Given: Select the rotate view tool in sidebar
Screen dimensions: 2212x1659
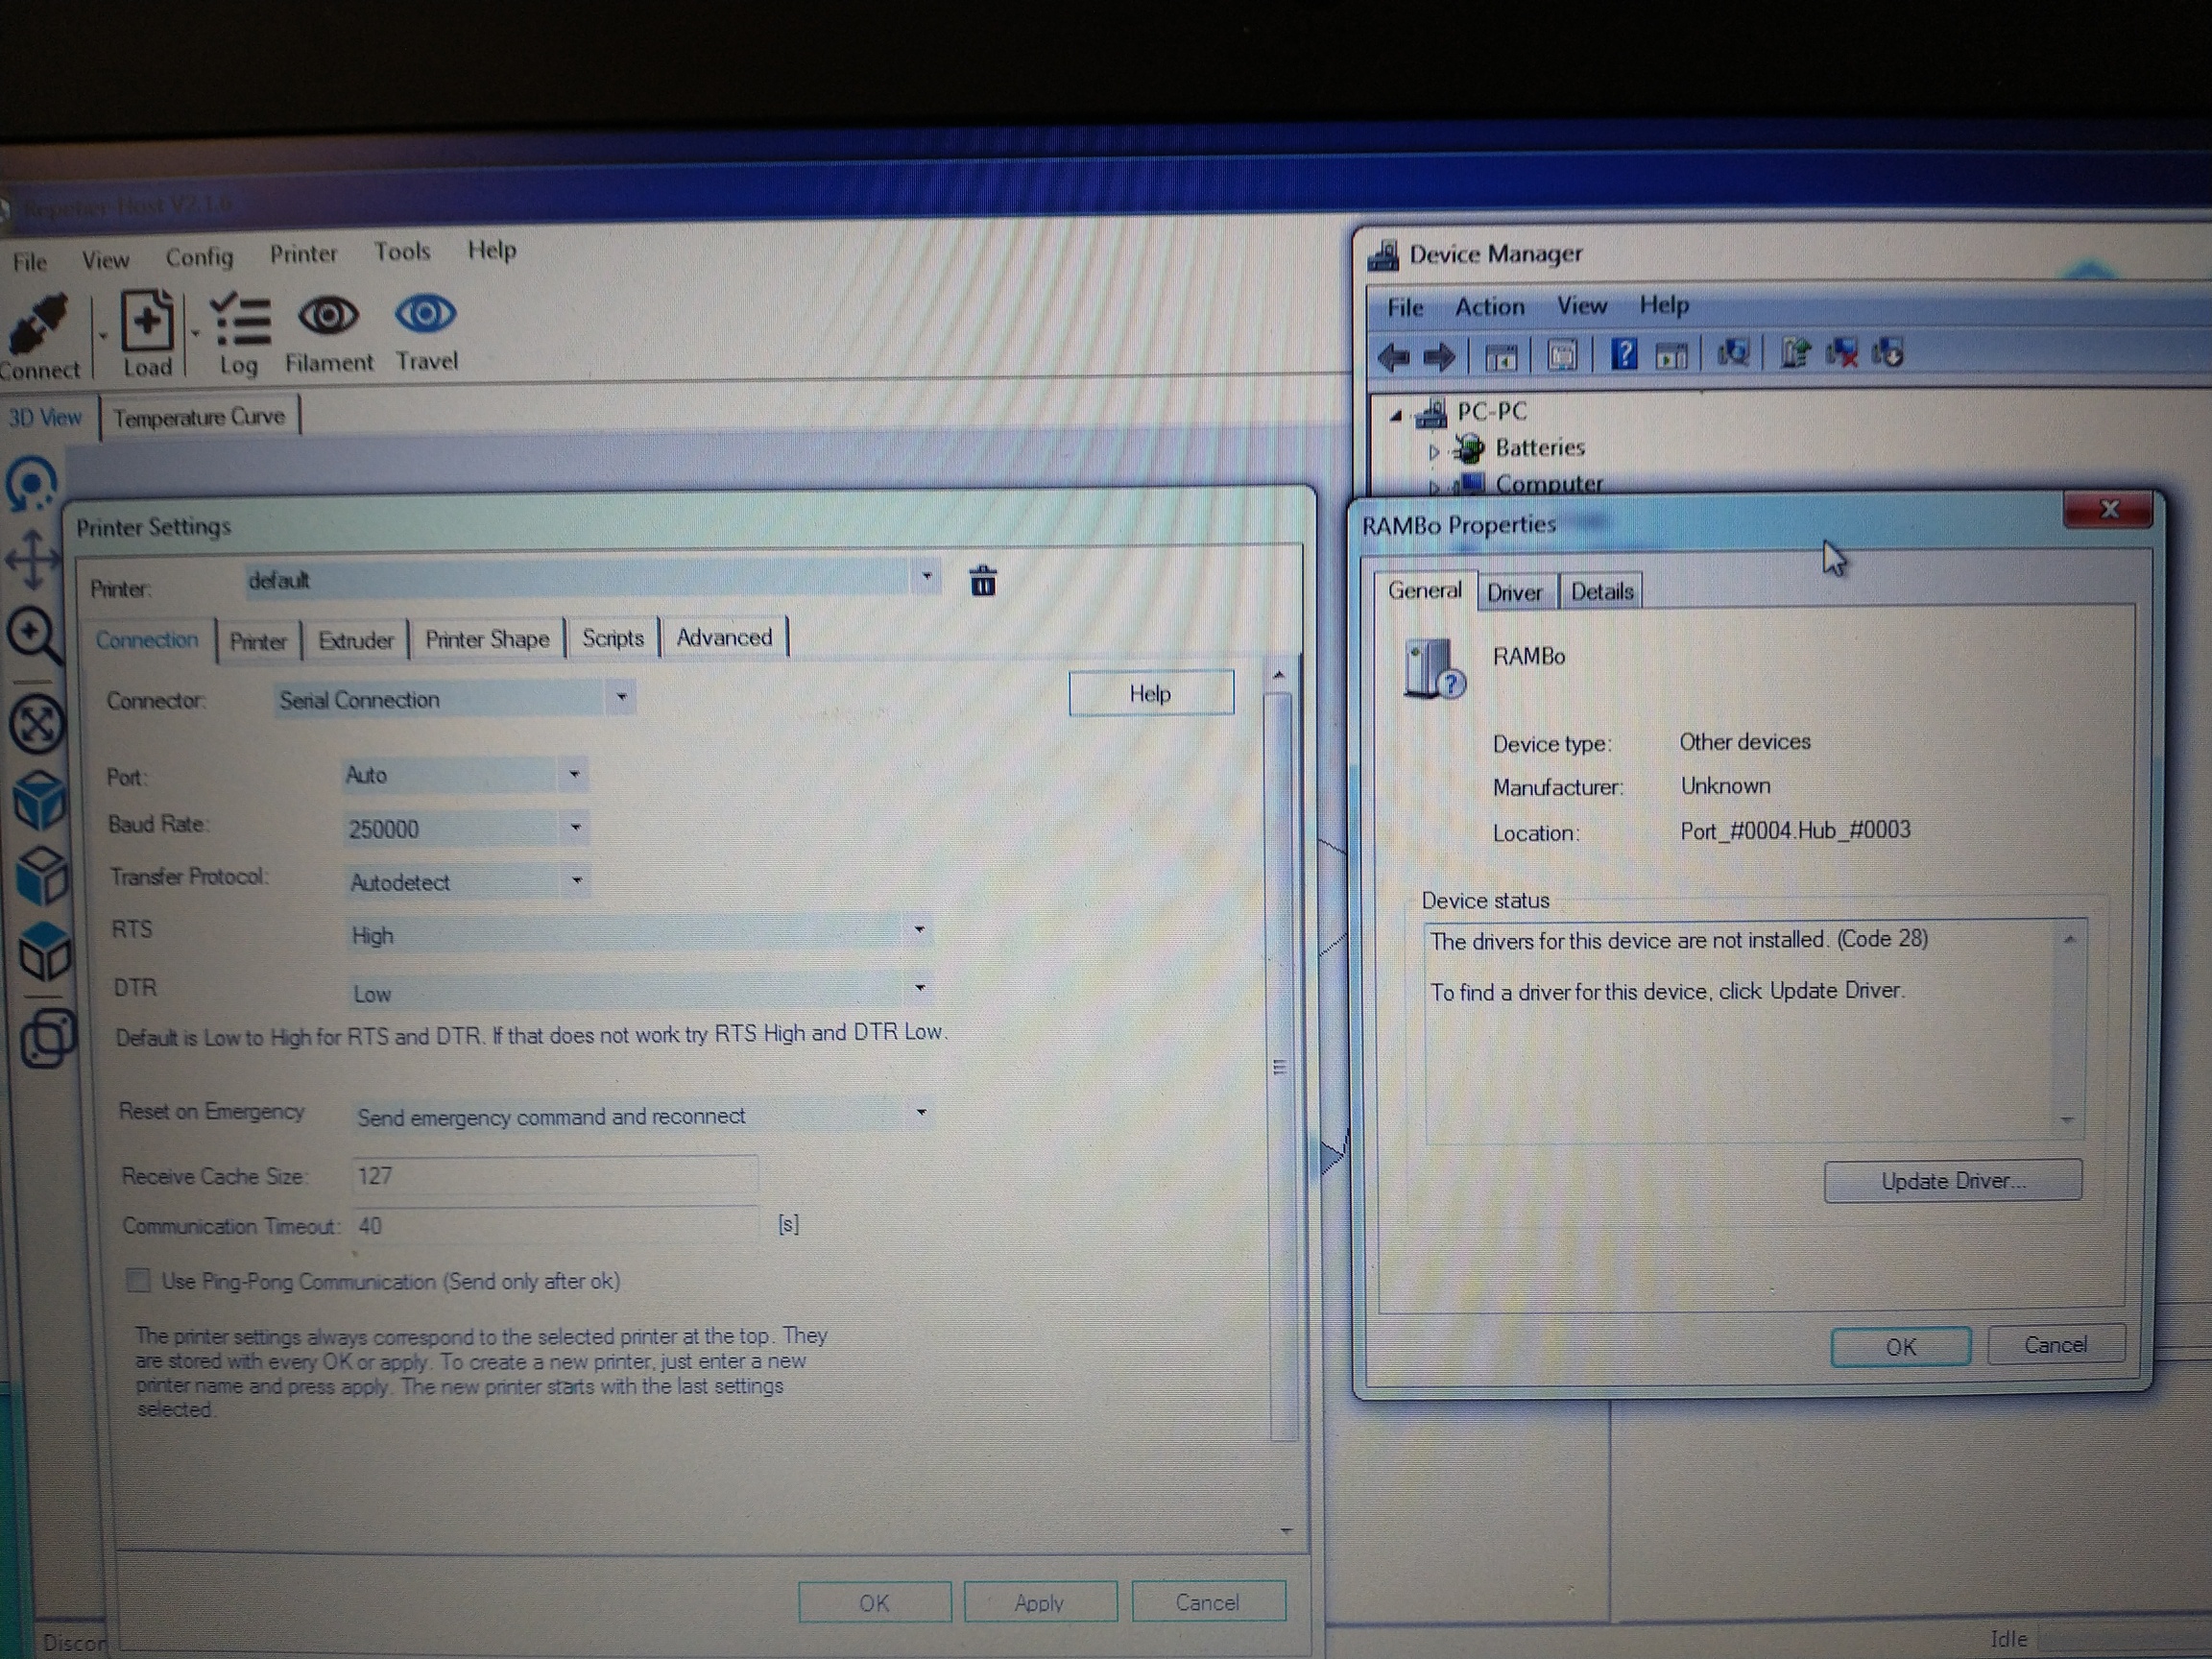Looking at the screenshot, I should (x=33, y=483).
